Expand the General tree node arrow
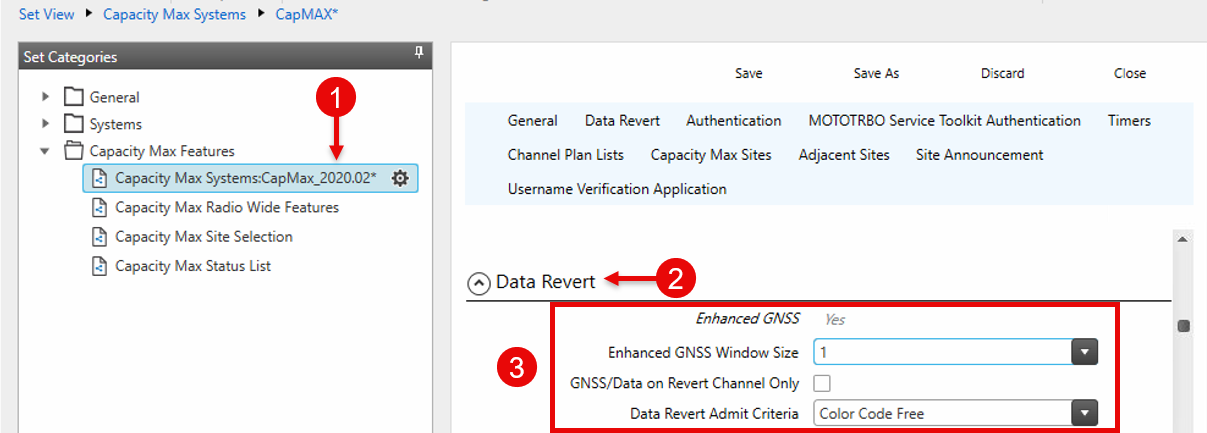1207x433 pixels. tap(45, 97)
